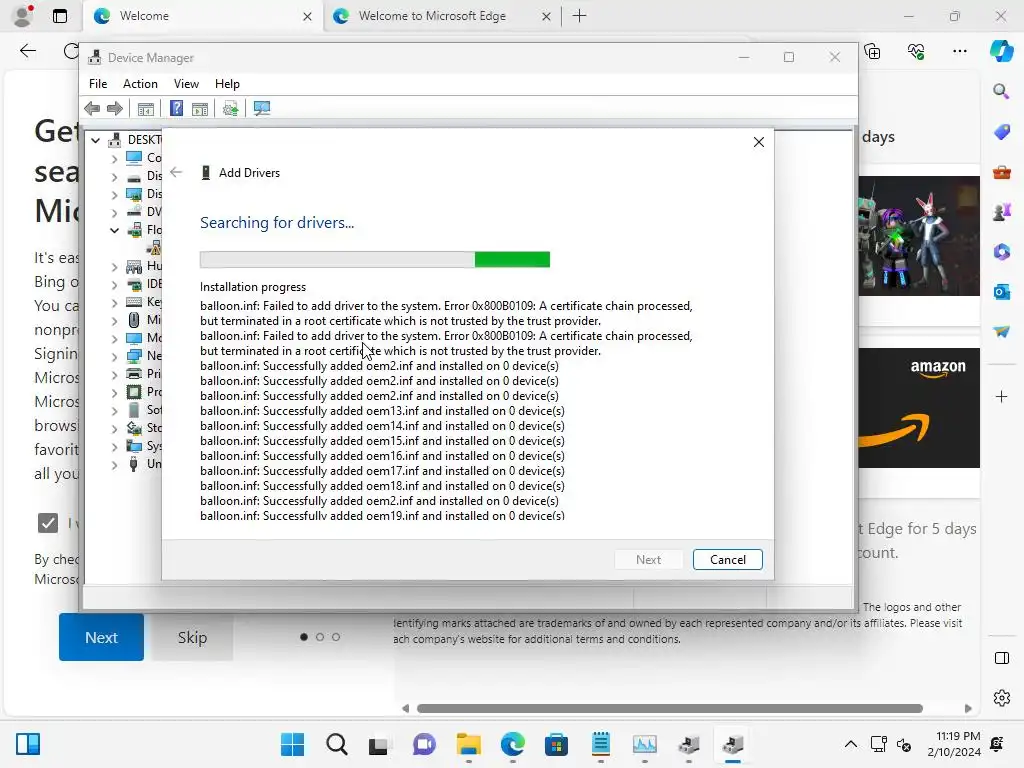Click the Forward arrow in Device Manager toolbar
Screen dimensions: 1024x768
point(115,108)
